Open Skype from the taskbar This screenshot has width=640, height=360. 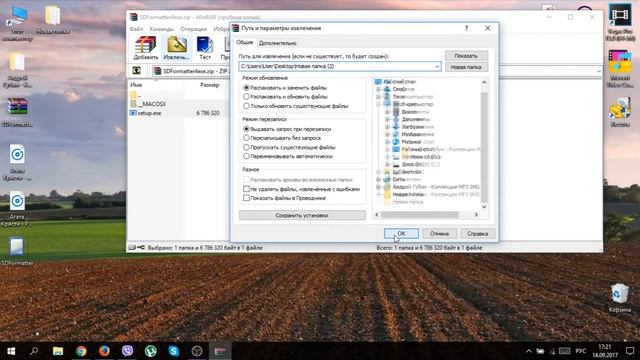tap(174, 351)
